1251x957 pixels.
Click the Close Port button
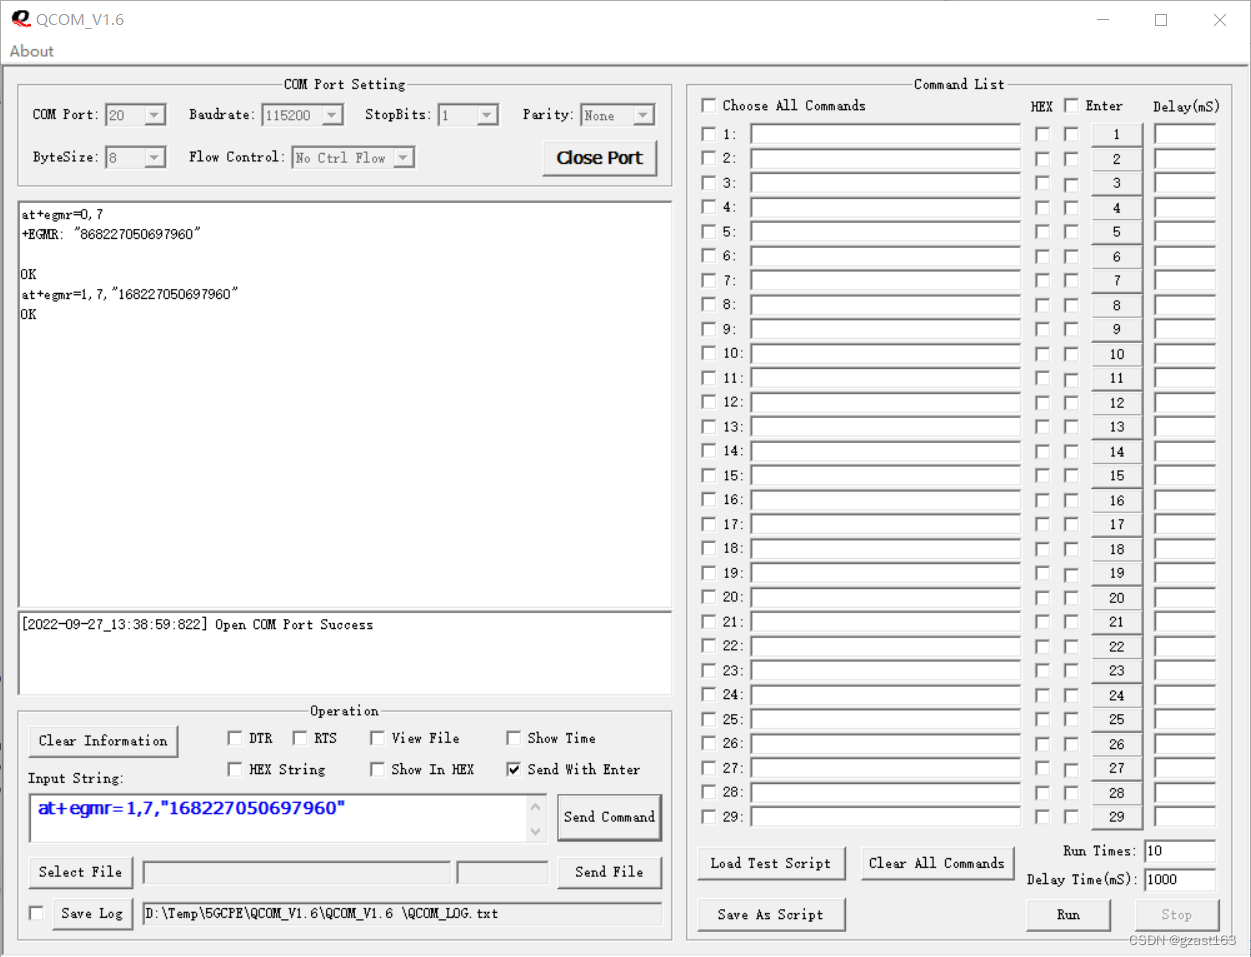(599, 158)
